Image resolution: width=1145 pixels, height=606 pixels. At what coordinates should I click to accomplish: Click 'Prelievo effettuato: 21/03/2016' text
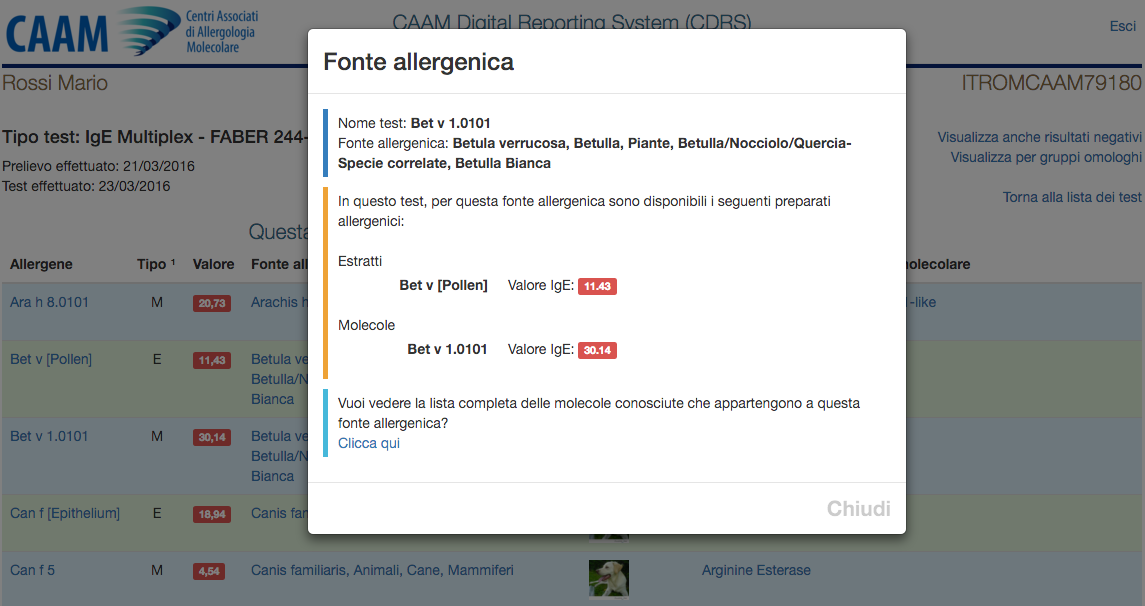click(x=99, y=166)
